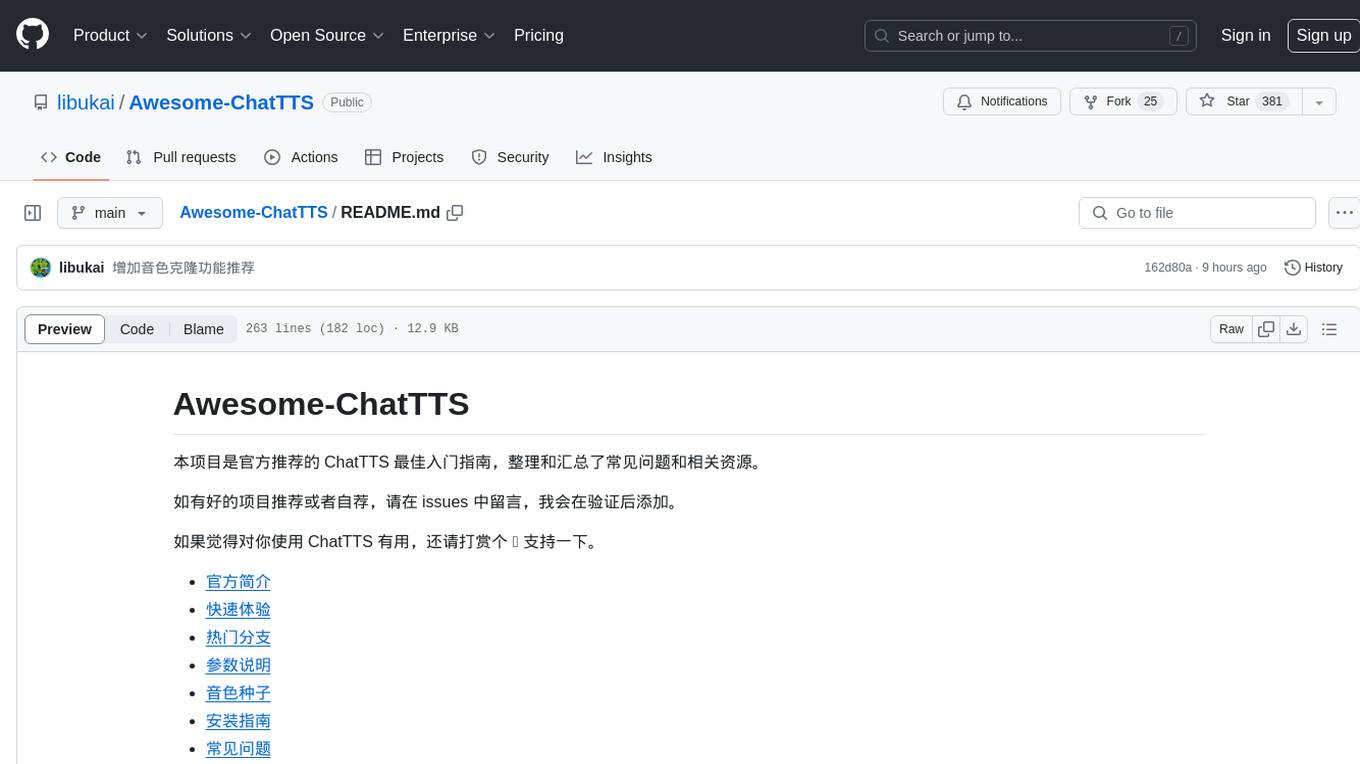Image resolution: width=1360 pixels, height=764 pixels.
Task: View the 25 forks count
Action: coord(1150,102)
